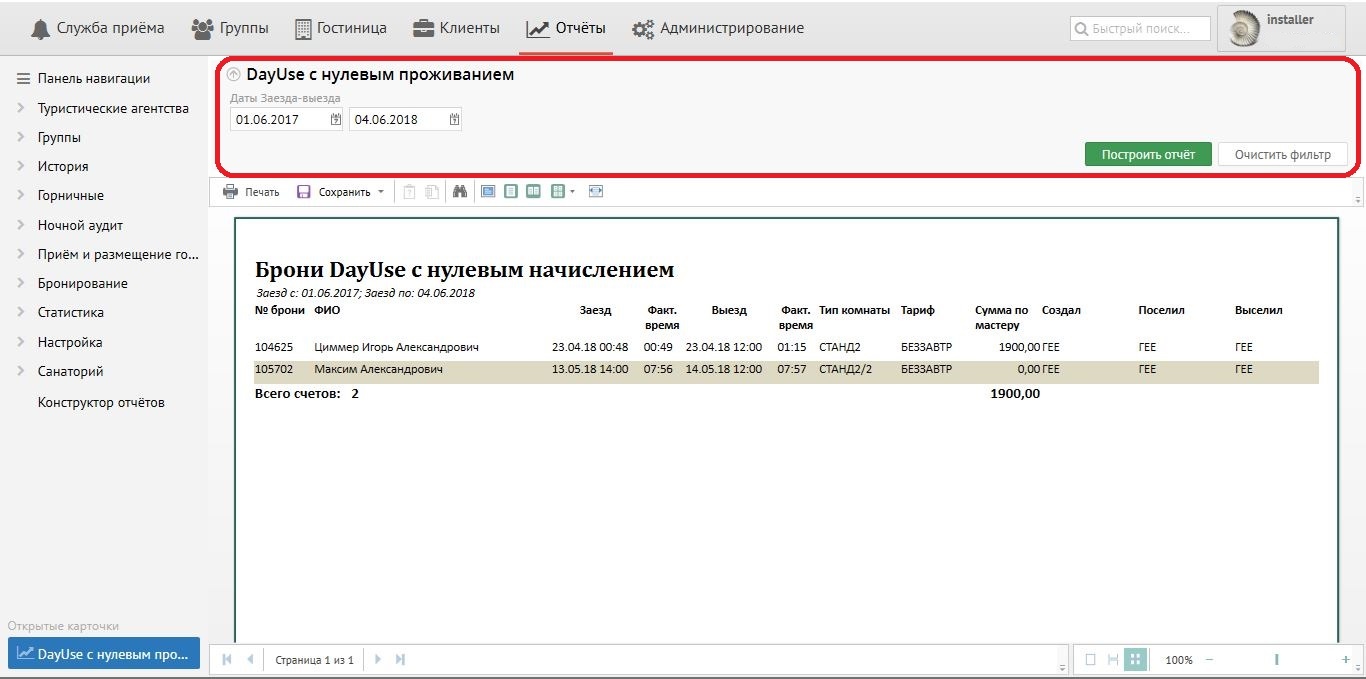Collapse the filter panel with the up-arrow icon
Image resolution: width=1366 pixels, height=679 pixels.
(234, 75)
